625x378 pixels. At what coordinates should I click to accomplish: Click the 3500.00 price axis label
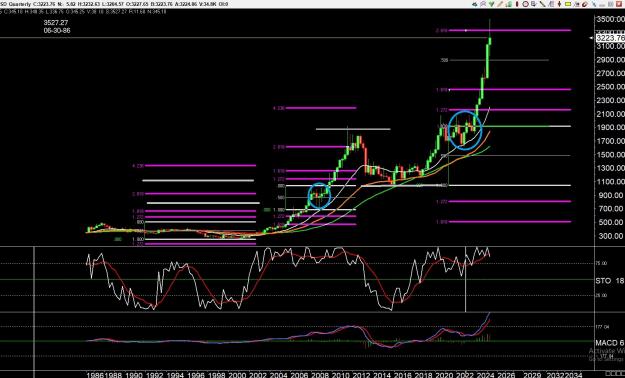pyautogui.click(x=610, y=19)
